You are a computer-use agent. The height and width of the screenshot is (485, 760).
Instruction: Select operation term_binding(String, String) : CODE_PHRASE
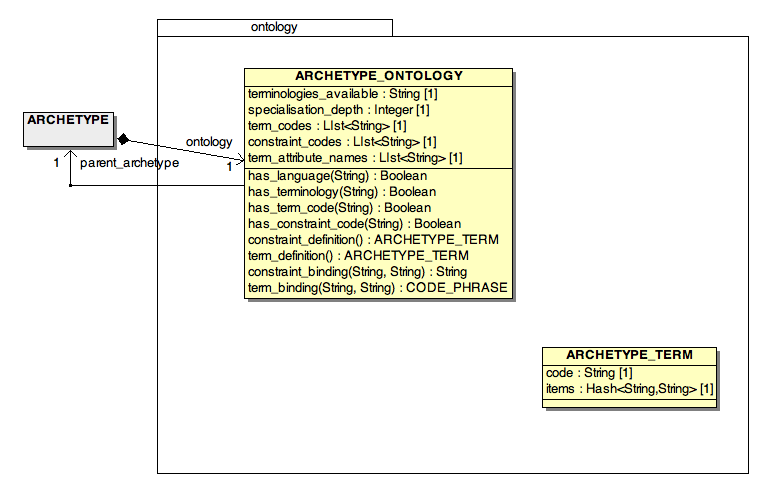coord(378,287)
